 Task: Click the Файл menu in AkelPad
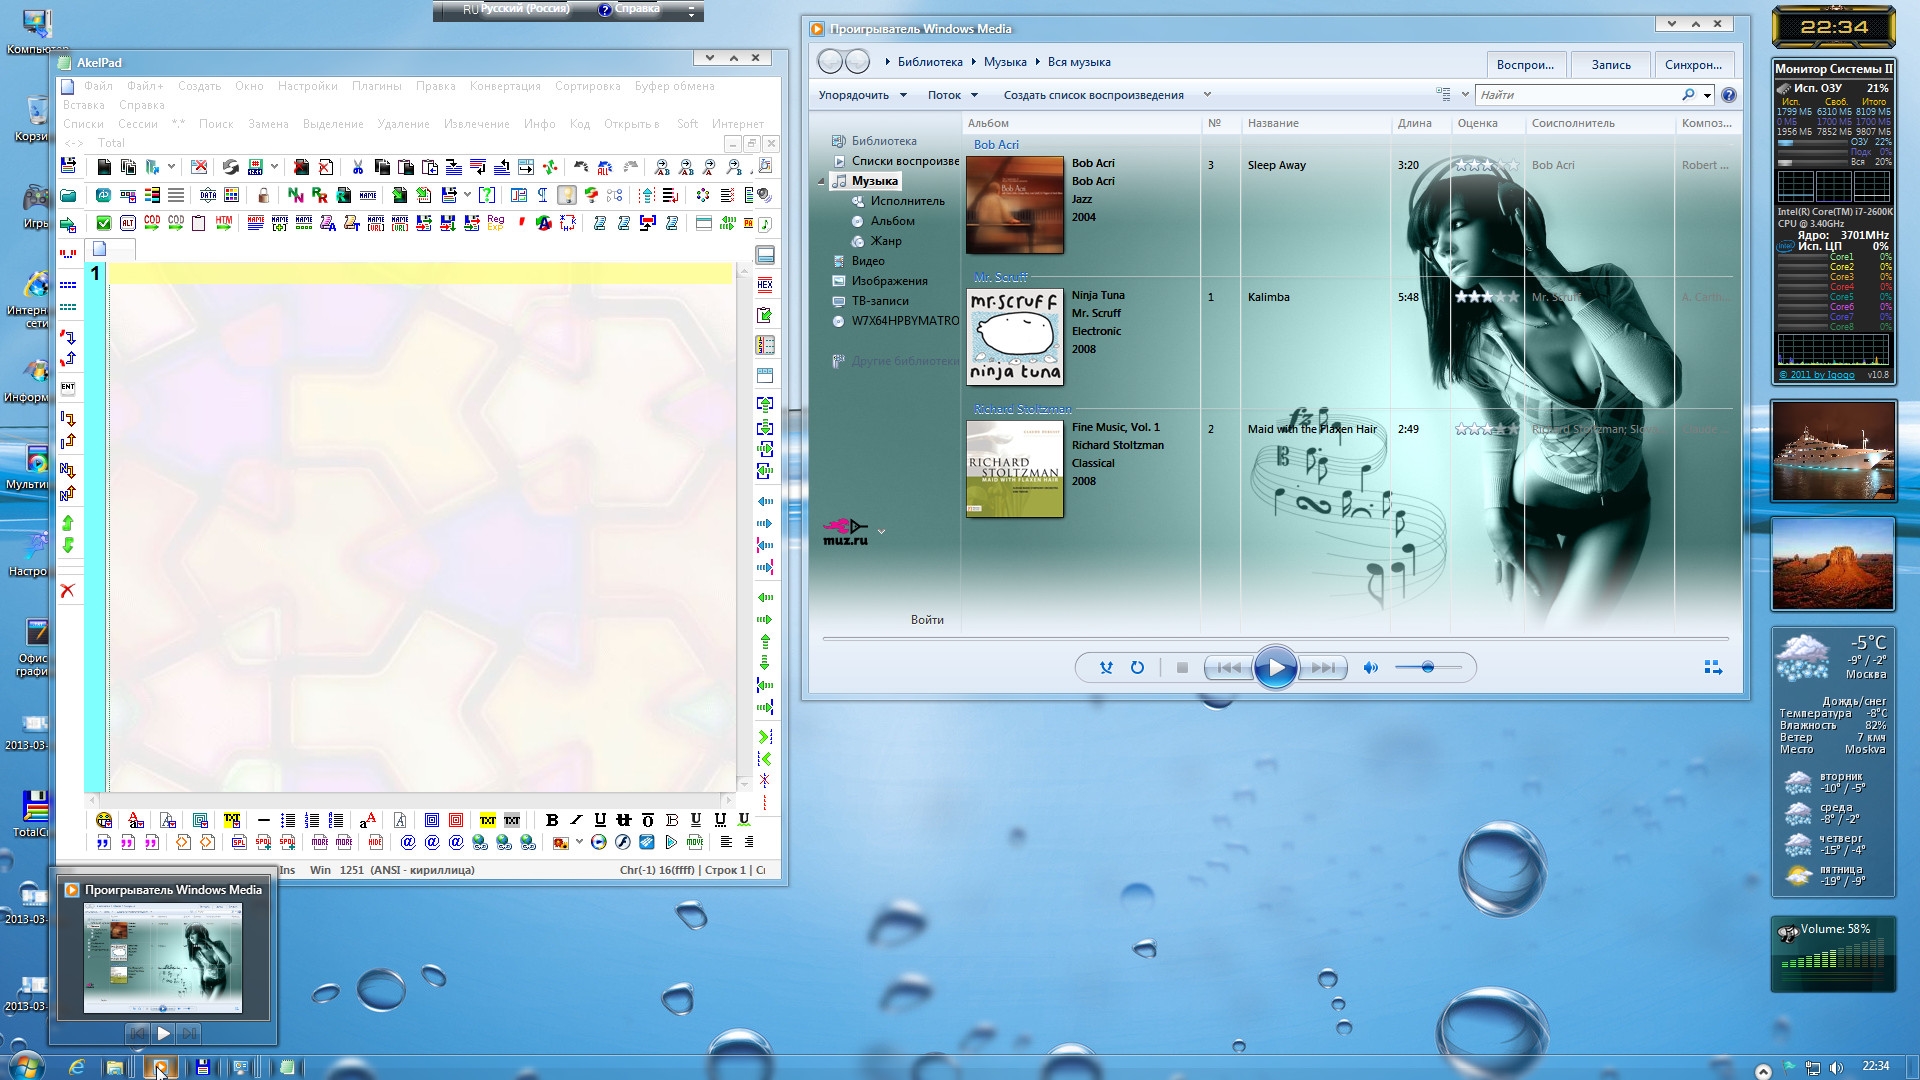pos(98,86)
